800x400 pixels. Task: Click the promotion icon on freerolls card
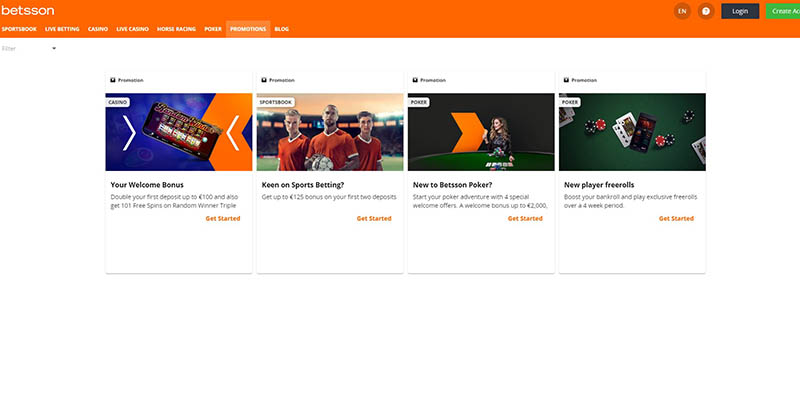pyautogui.click(x=566, y=80)
